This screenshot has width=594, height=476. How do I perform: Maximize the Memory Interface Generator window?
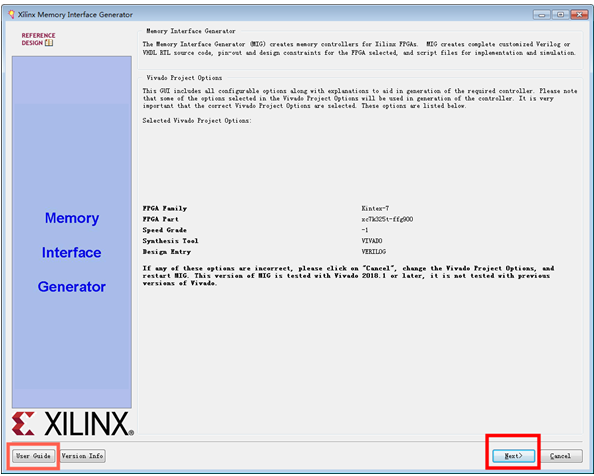pyautogui.click(x=560, y=15)
